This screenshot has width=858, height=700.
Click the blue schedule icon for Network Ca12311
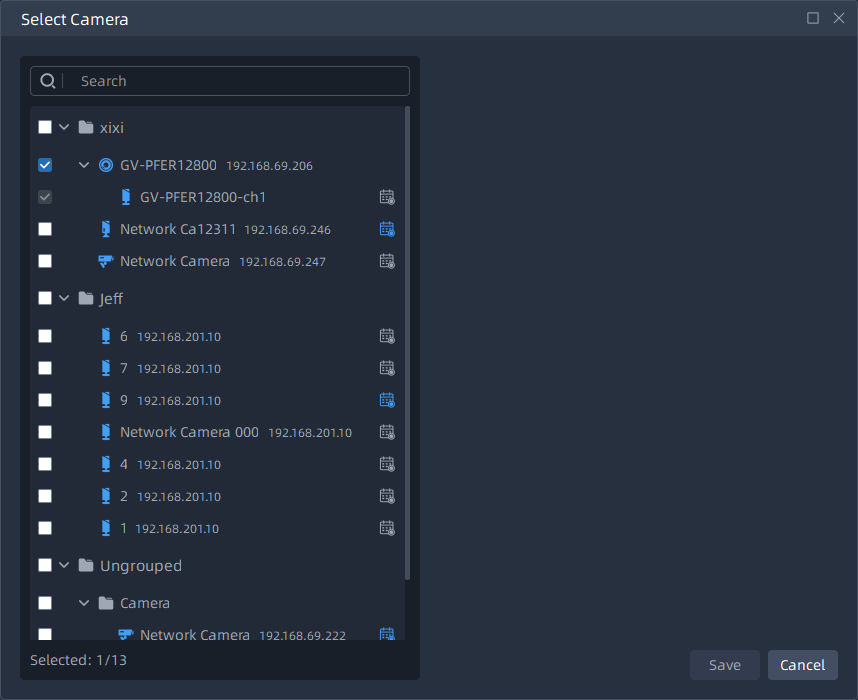coord(387,229)
